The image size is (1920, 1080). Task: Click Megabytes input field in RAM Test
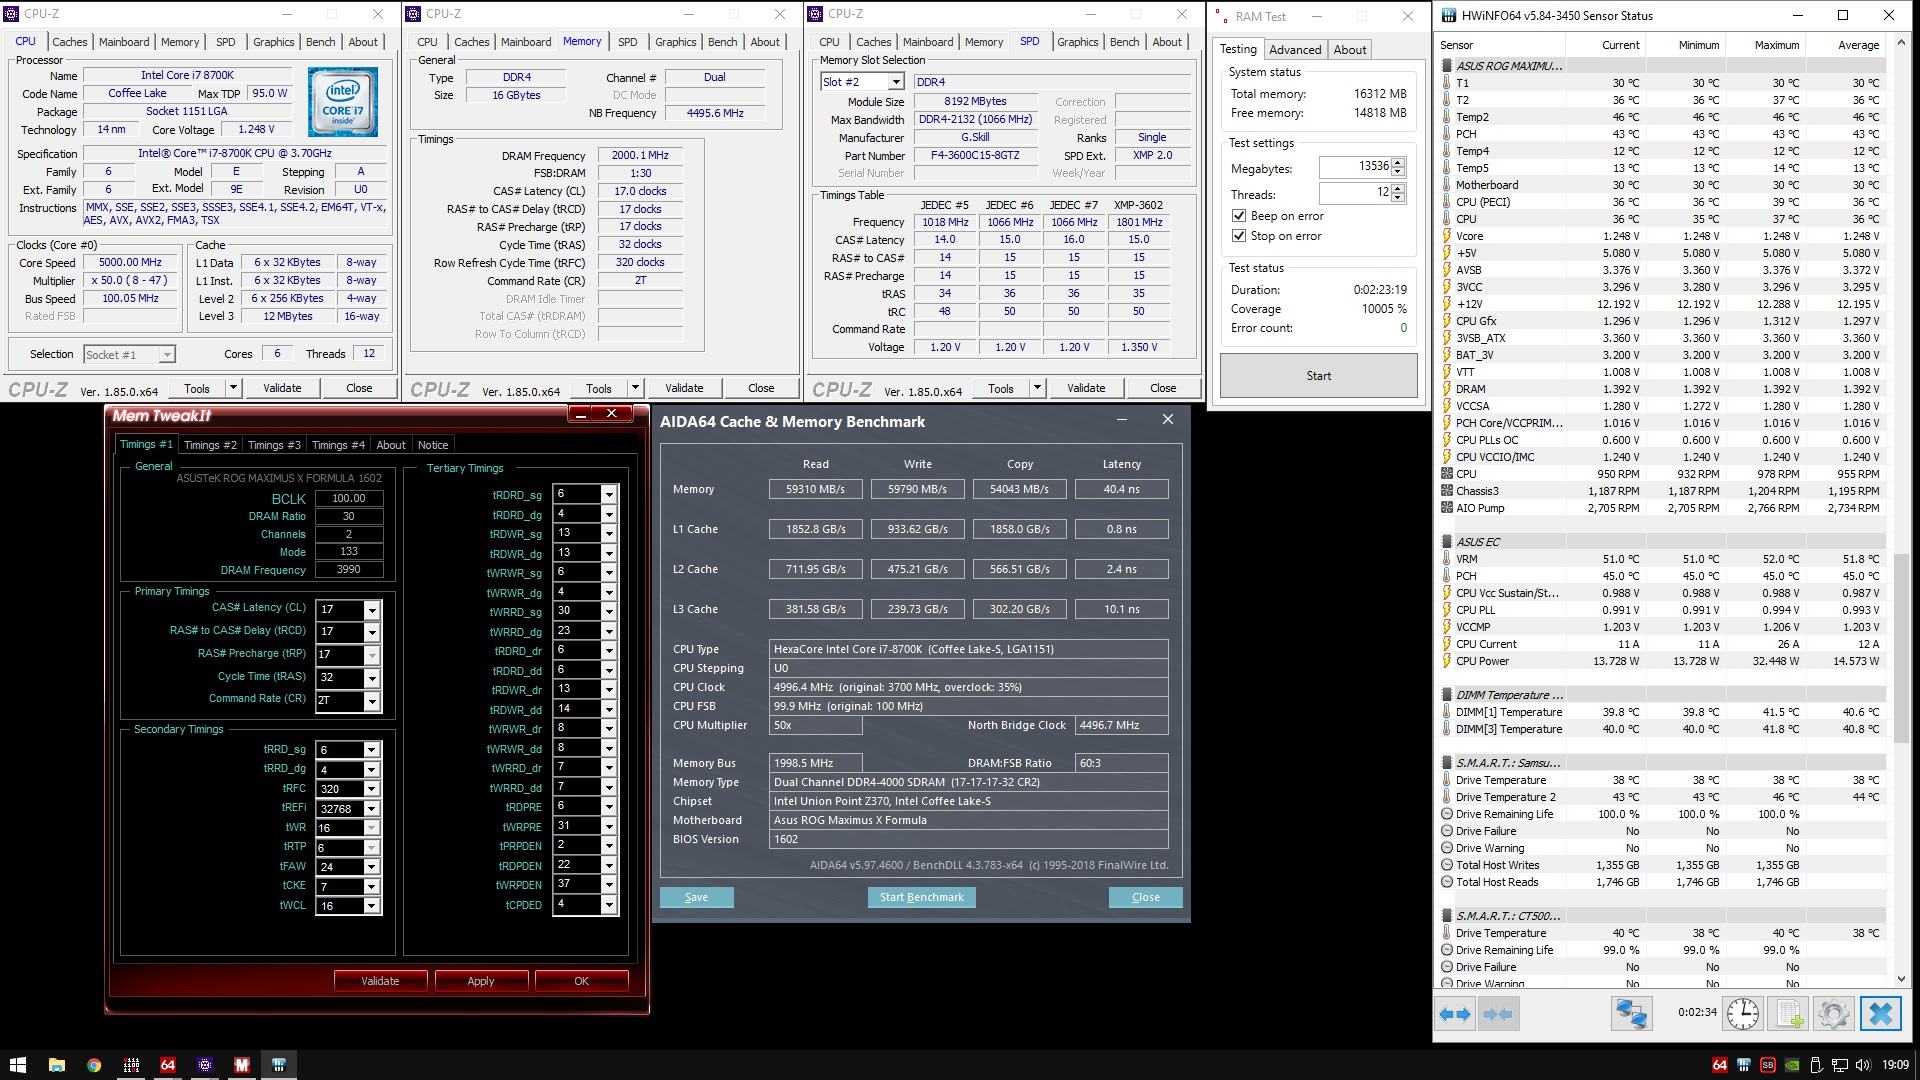1355,167
